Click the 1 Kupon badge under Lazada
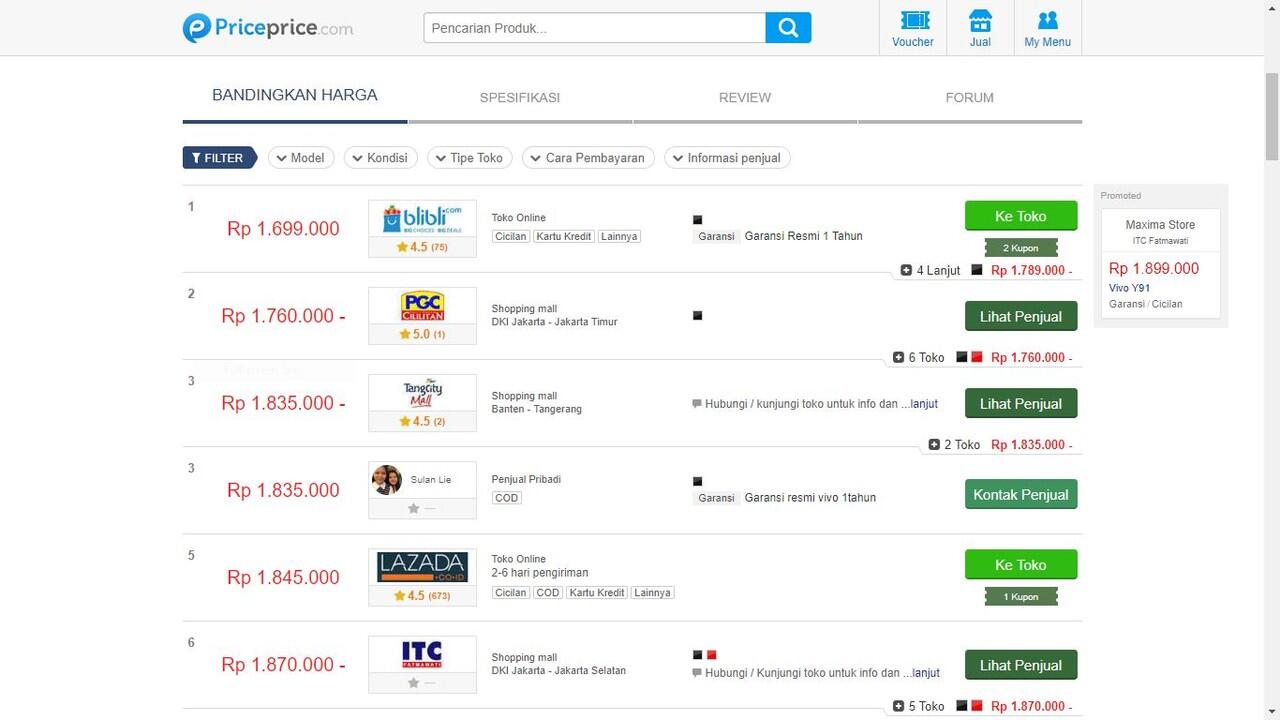The image size is (1280, 720). (1021, 596)
